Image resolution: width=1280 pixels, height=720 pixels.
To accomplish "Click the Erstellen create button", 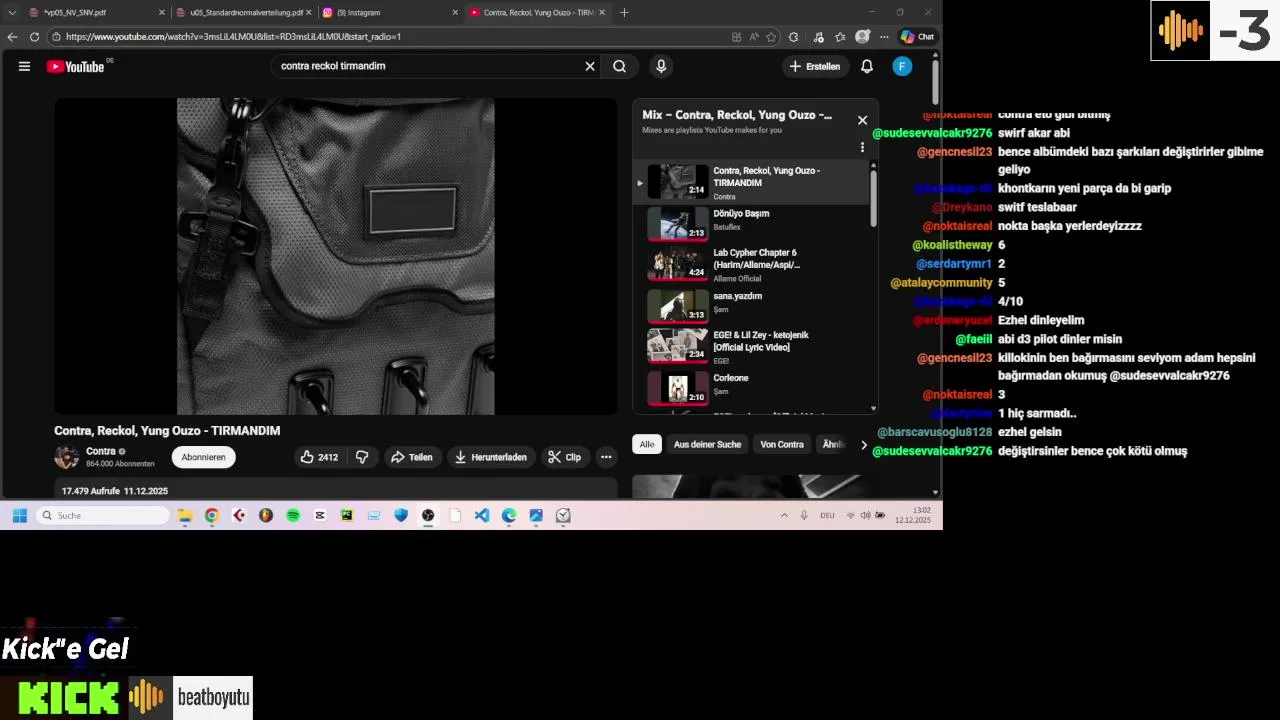I will coord(815,66).
